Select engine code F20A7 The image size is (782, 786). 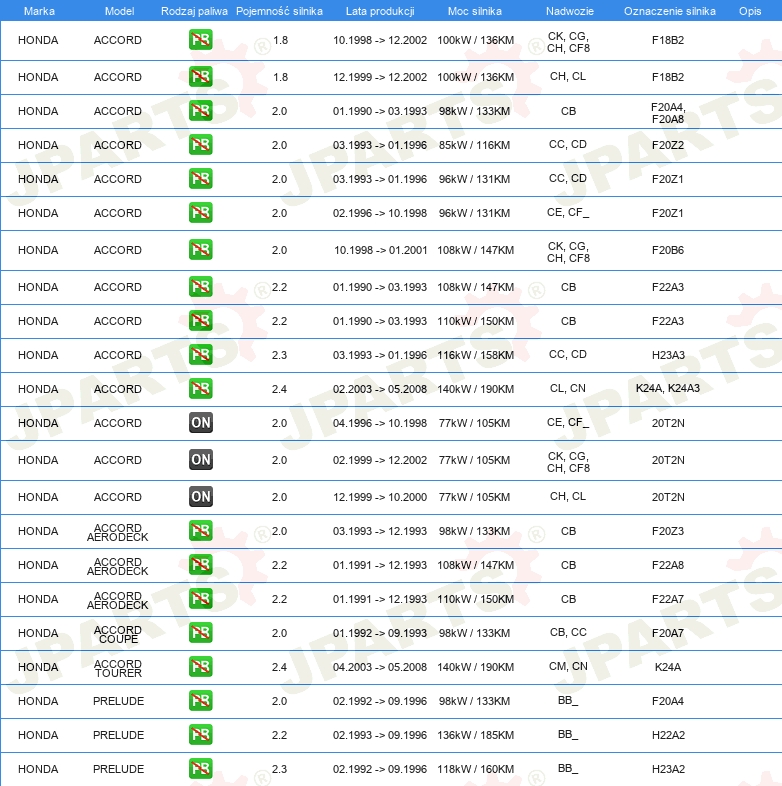668,633
